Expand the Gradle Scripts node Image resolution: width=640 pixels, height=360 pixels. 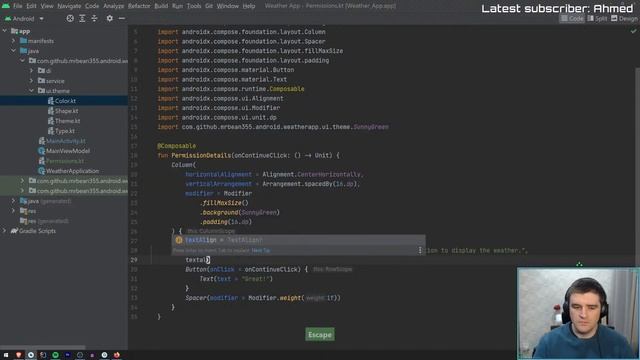point(5,231)
